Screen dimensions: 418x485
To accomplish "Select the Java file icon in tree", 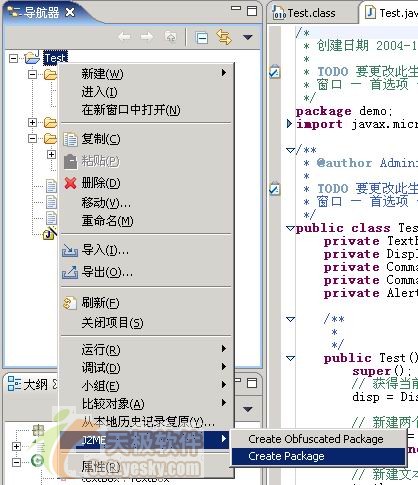I will (50, 233).
